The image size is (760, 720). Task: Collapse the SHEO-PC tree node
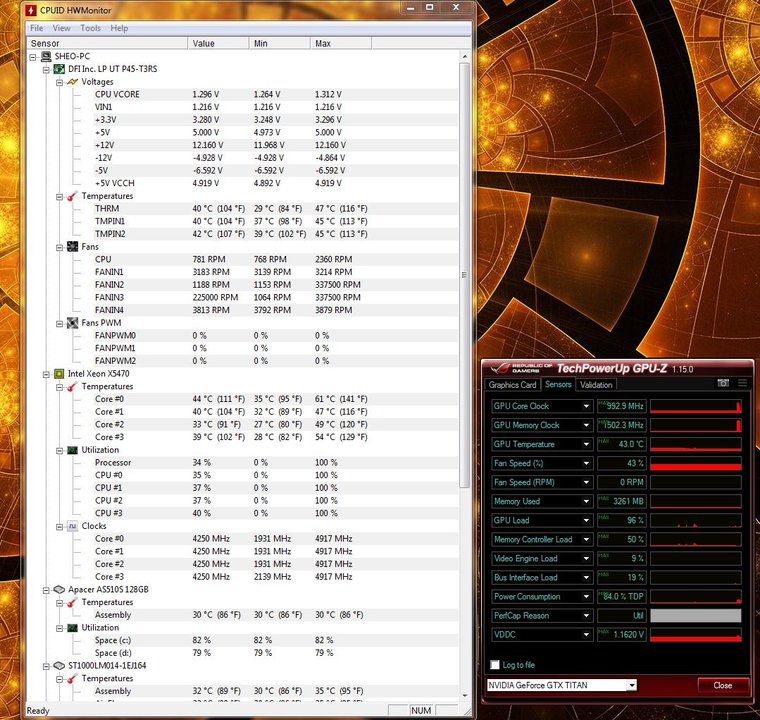pyautogui.click(x=33, y=57)
